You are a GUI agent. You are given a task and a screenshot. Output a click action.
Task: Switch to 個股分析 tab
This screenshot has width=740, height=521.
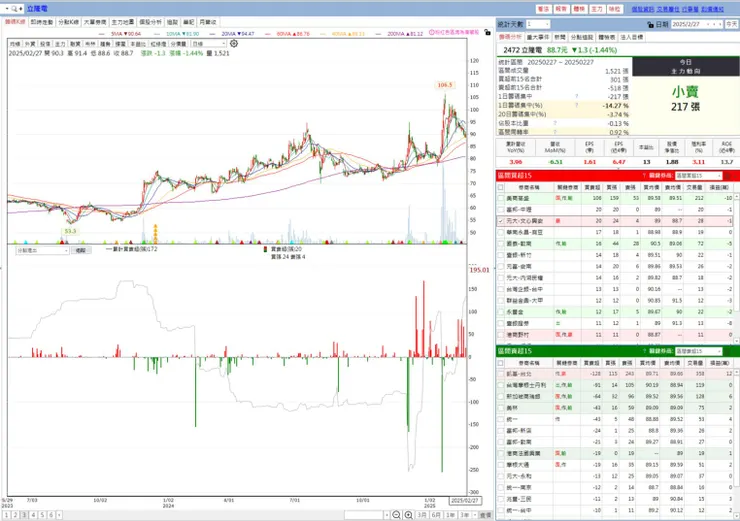point(150,22)
